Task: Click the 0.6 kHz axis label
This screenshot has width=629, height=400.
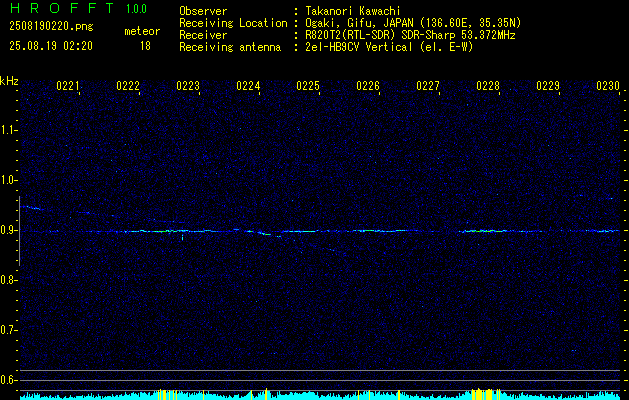Action: [x=8, y=380]
